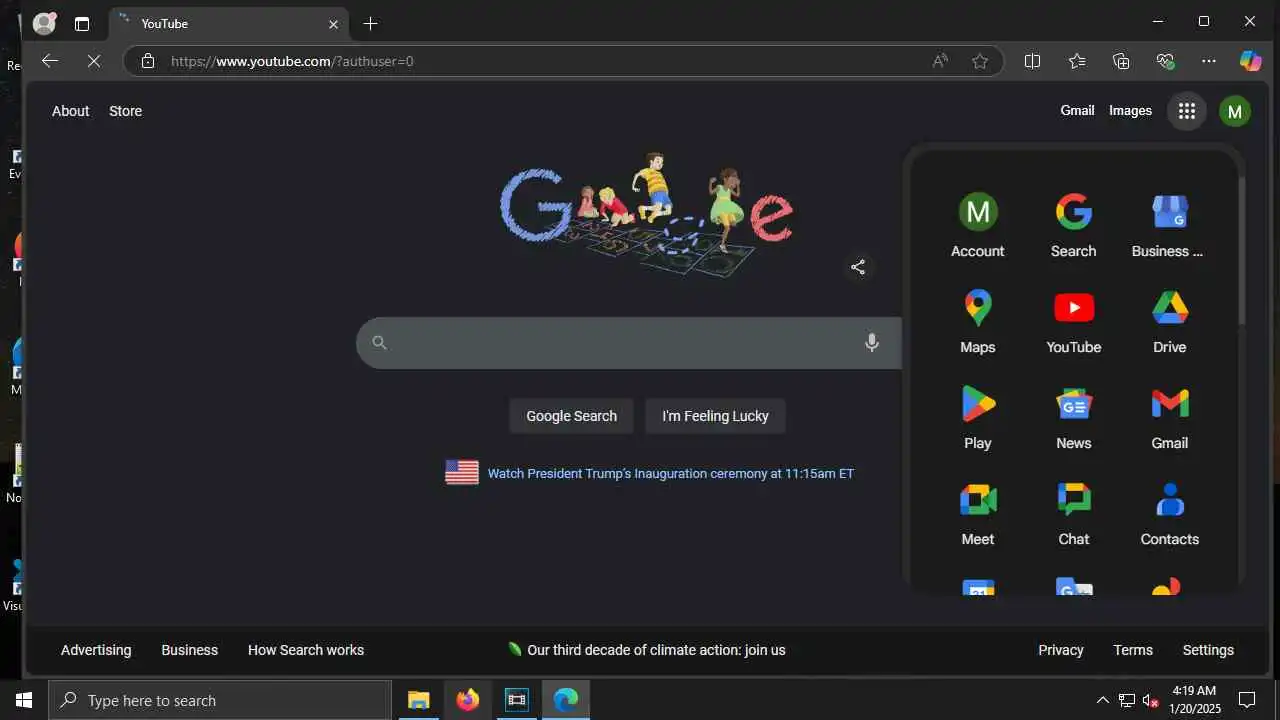
Task: Open Business Profile app icon
Action: click(1169, 227)
